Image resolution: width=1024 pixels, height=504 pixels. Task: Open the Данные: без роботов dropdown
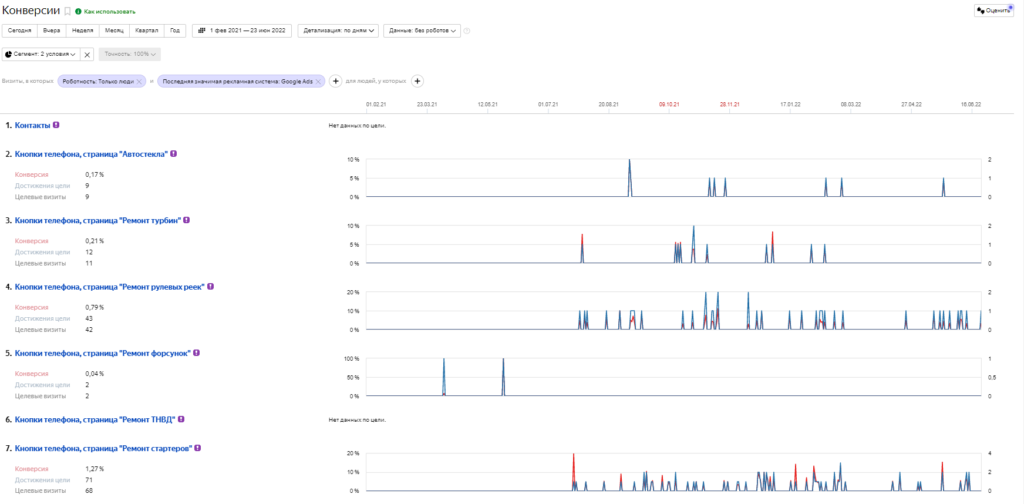[x=422, y=31]
